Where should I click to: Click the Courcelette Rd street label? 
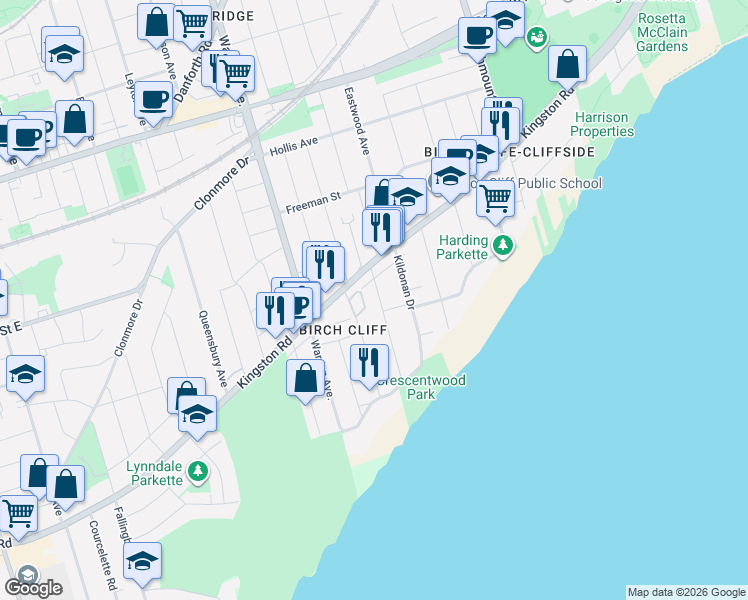pos(103,556)
